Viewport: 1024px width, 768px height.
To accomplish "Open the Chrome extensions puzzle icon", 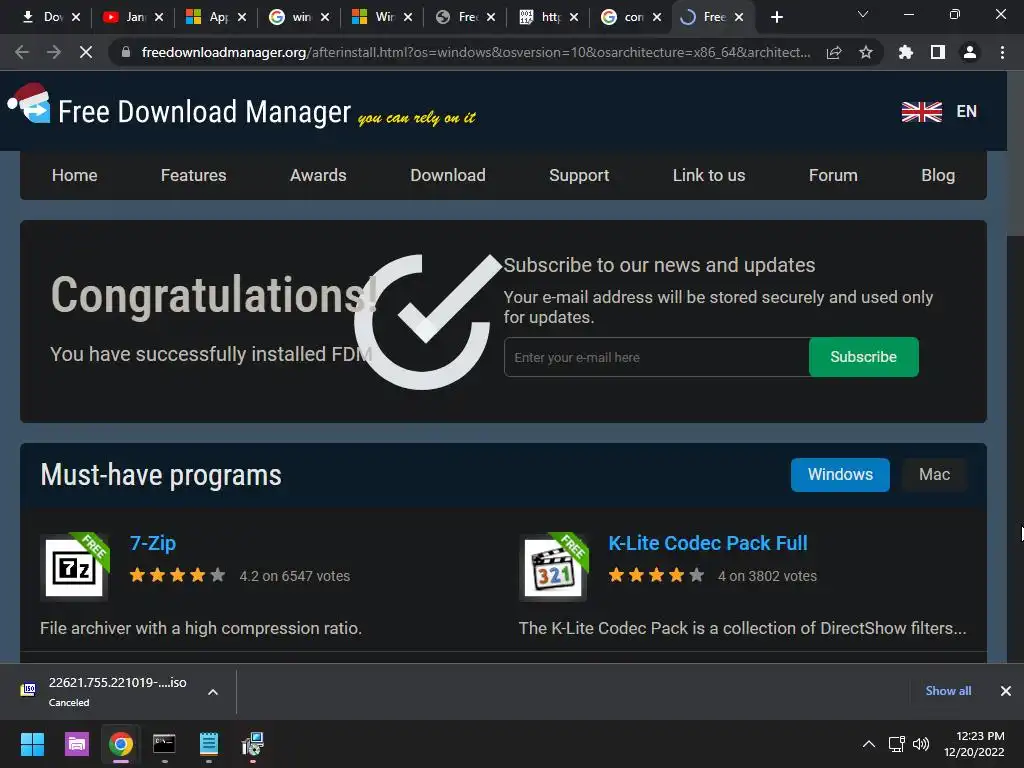I will pos(906,52).
